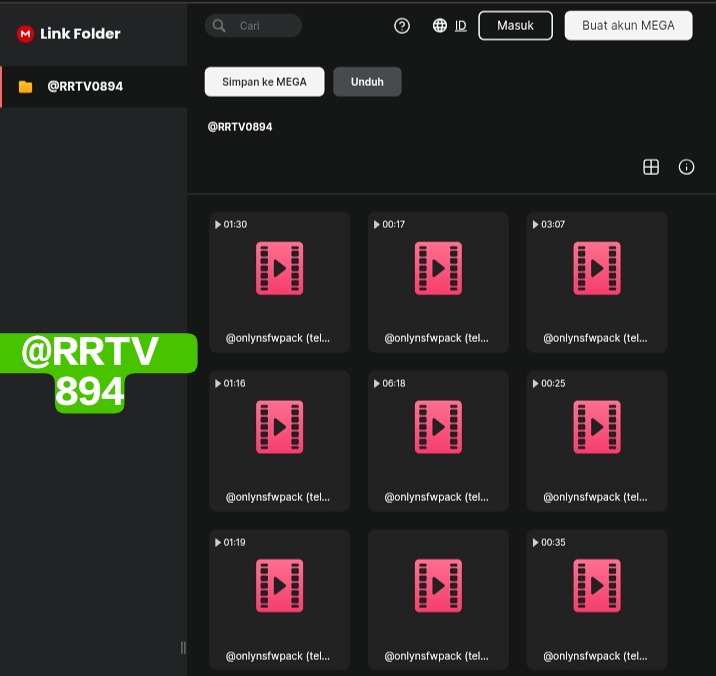Open the 00:25 video file icon
Image resolution: width=716 pixels, height=676 pixels.
pos(597,427)
